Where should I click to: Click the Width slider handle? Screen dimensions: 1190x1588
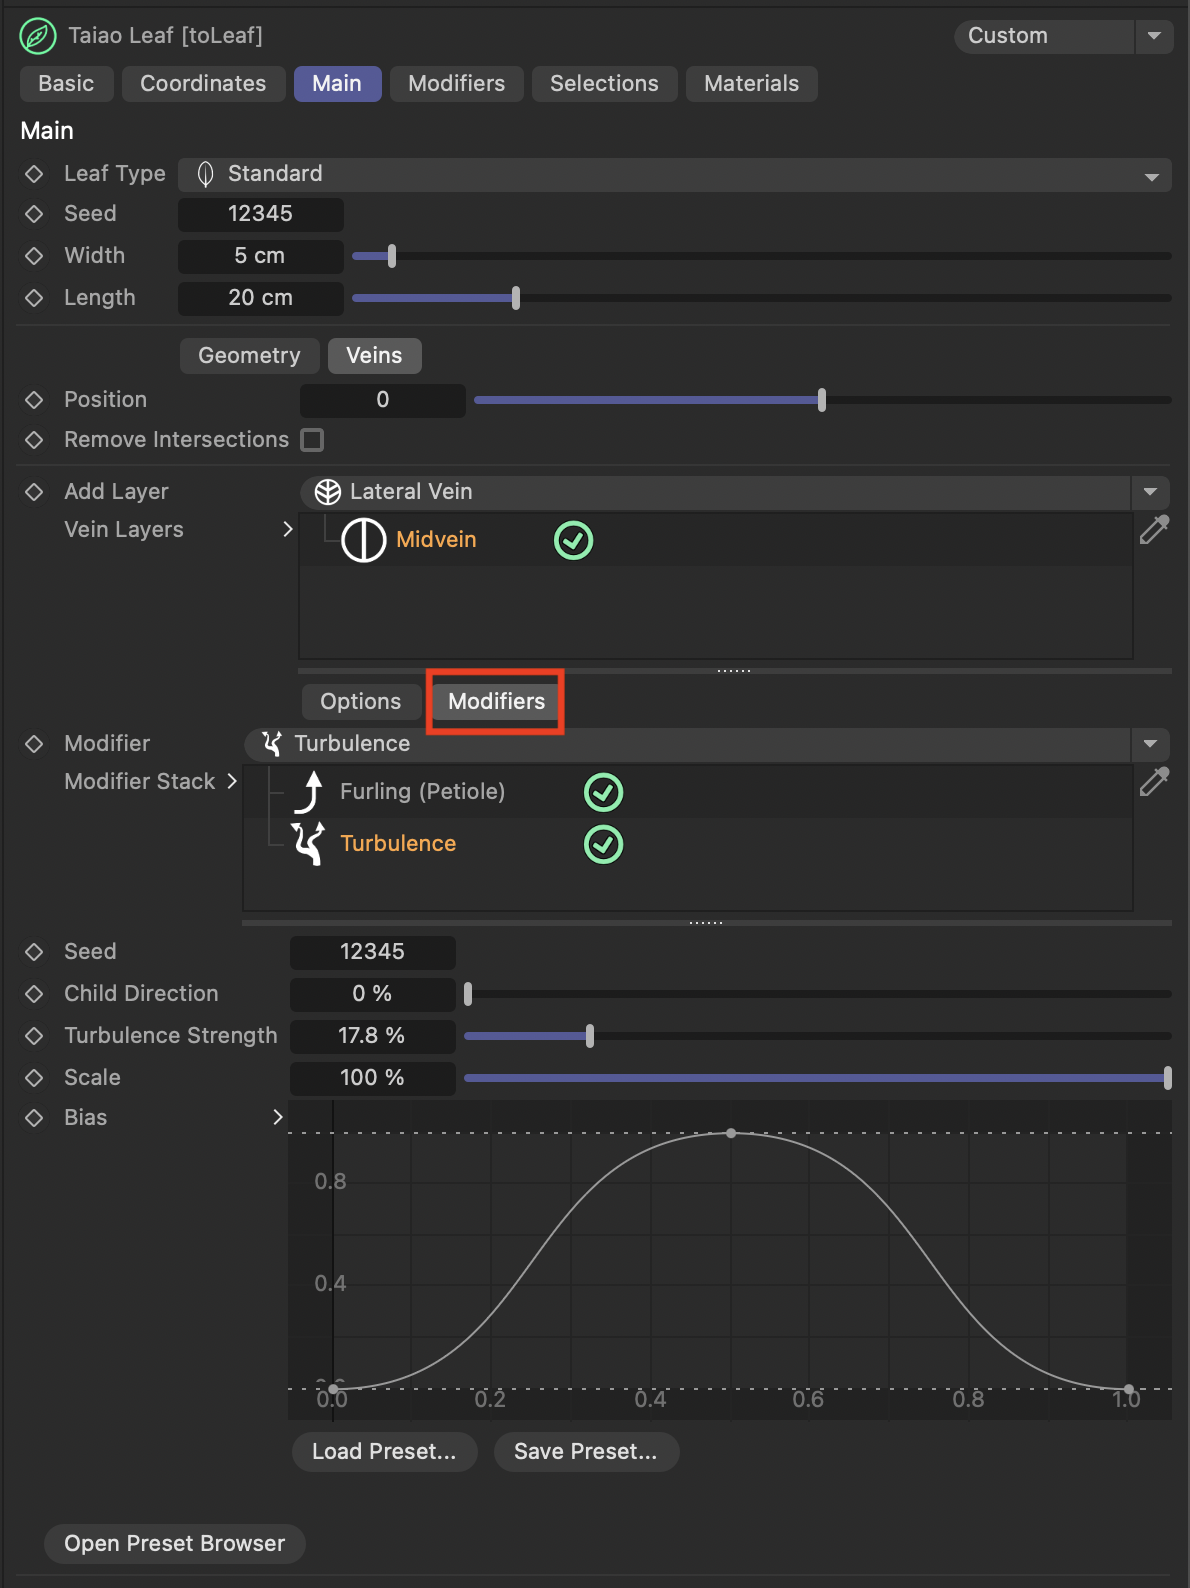[392, 256]
